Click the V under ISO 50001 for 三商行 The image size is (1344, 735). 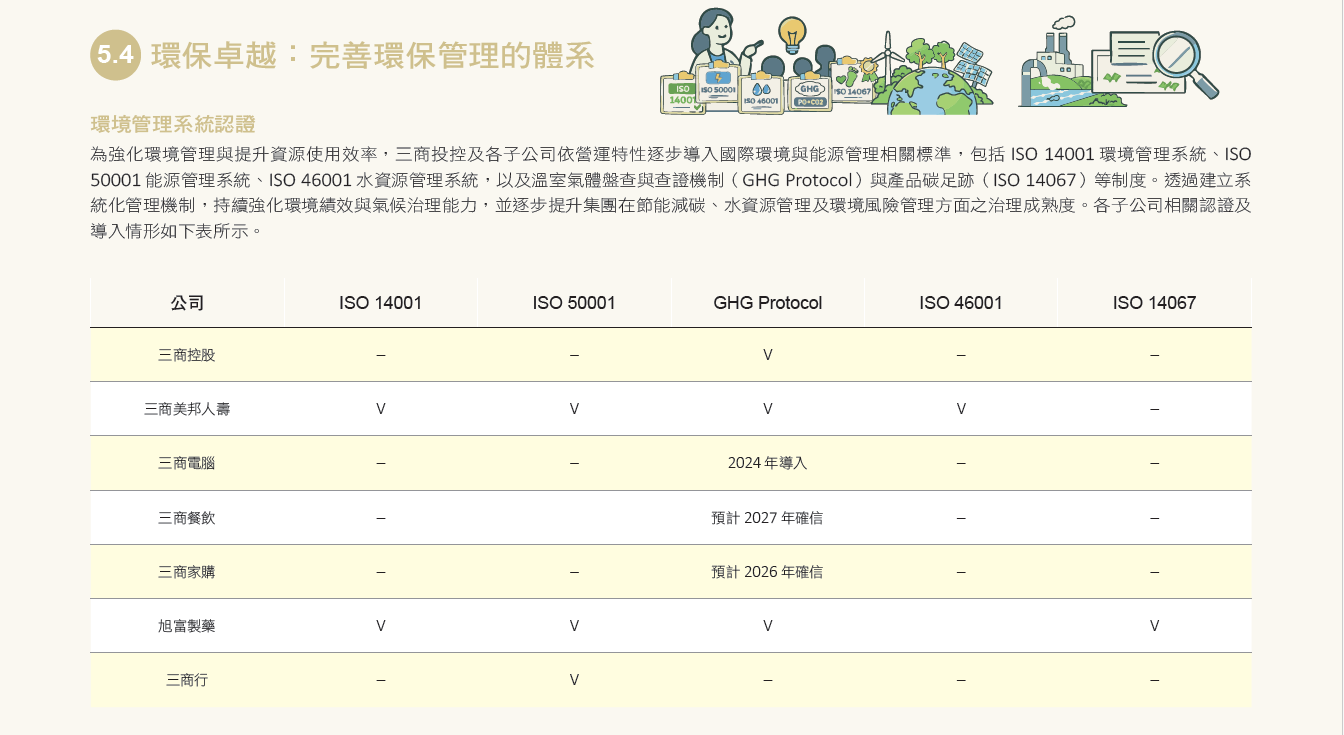click(x=574, y=680)
